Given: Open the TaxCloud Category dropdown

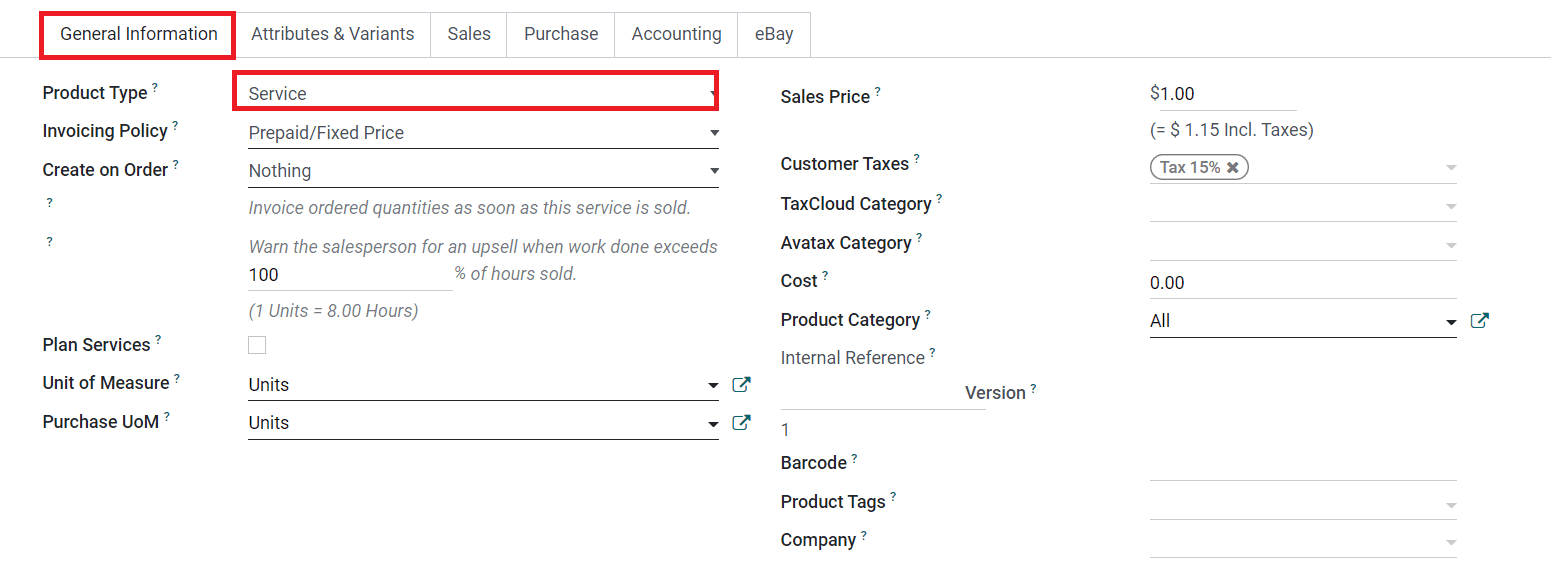Looking at the screenshot, I should [1302, 205].
